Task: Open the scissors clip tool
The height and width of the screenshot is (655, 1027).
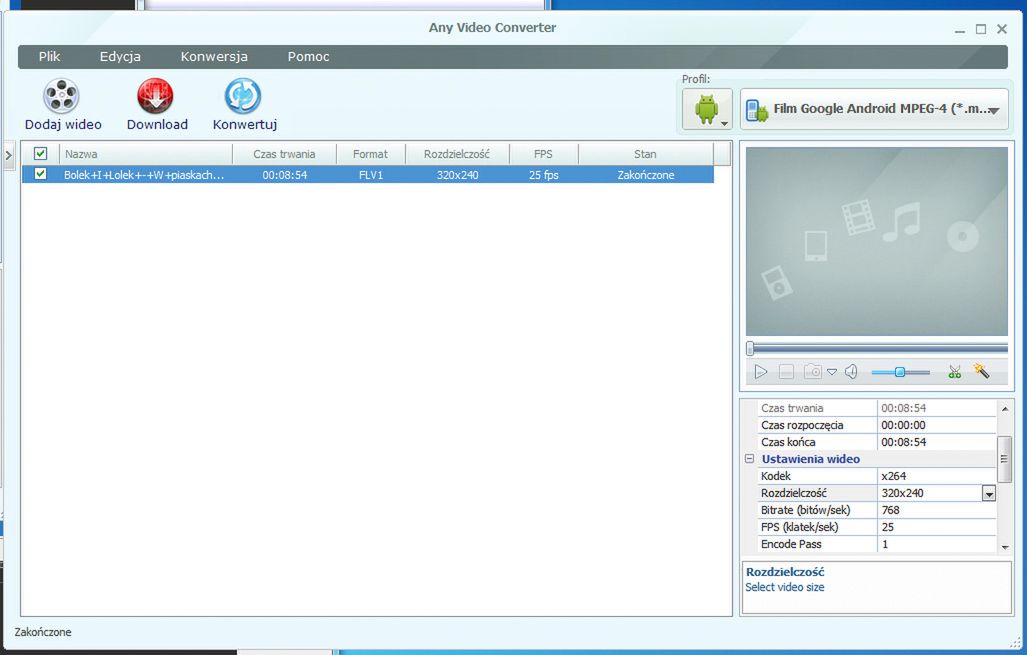Action: 954,372
